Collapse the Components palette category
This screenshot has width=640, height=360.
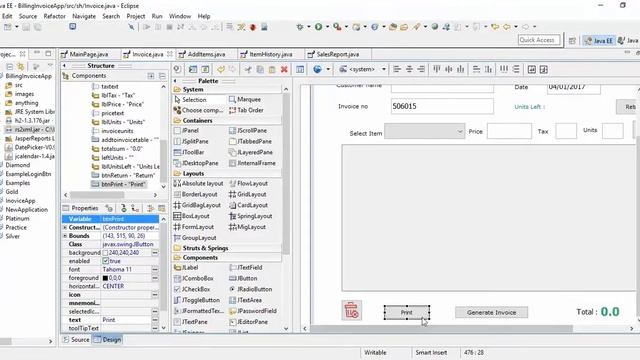pos(227,258)
